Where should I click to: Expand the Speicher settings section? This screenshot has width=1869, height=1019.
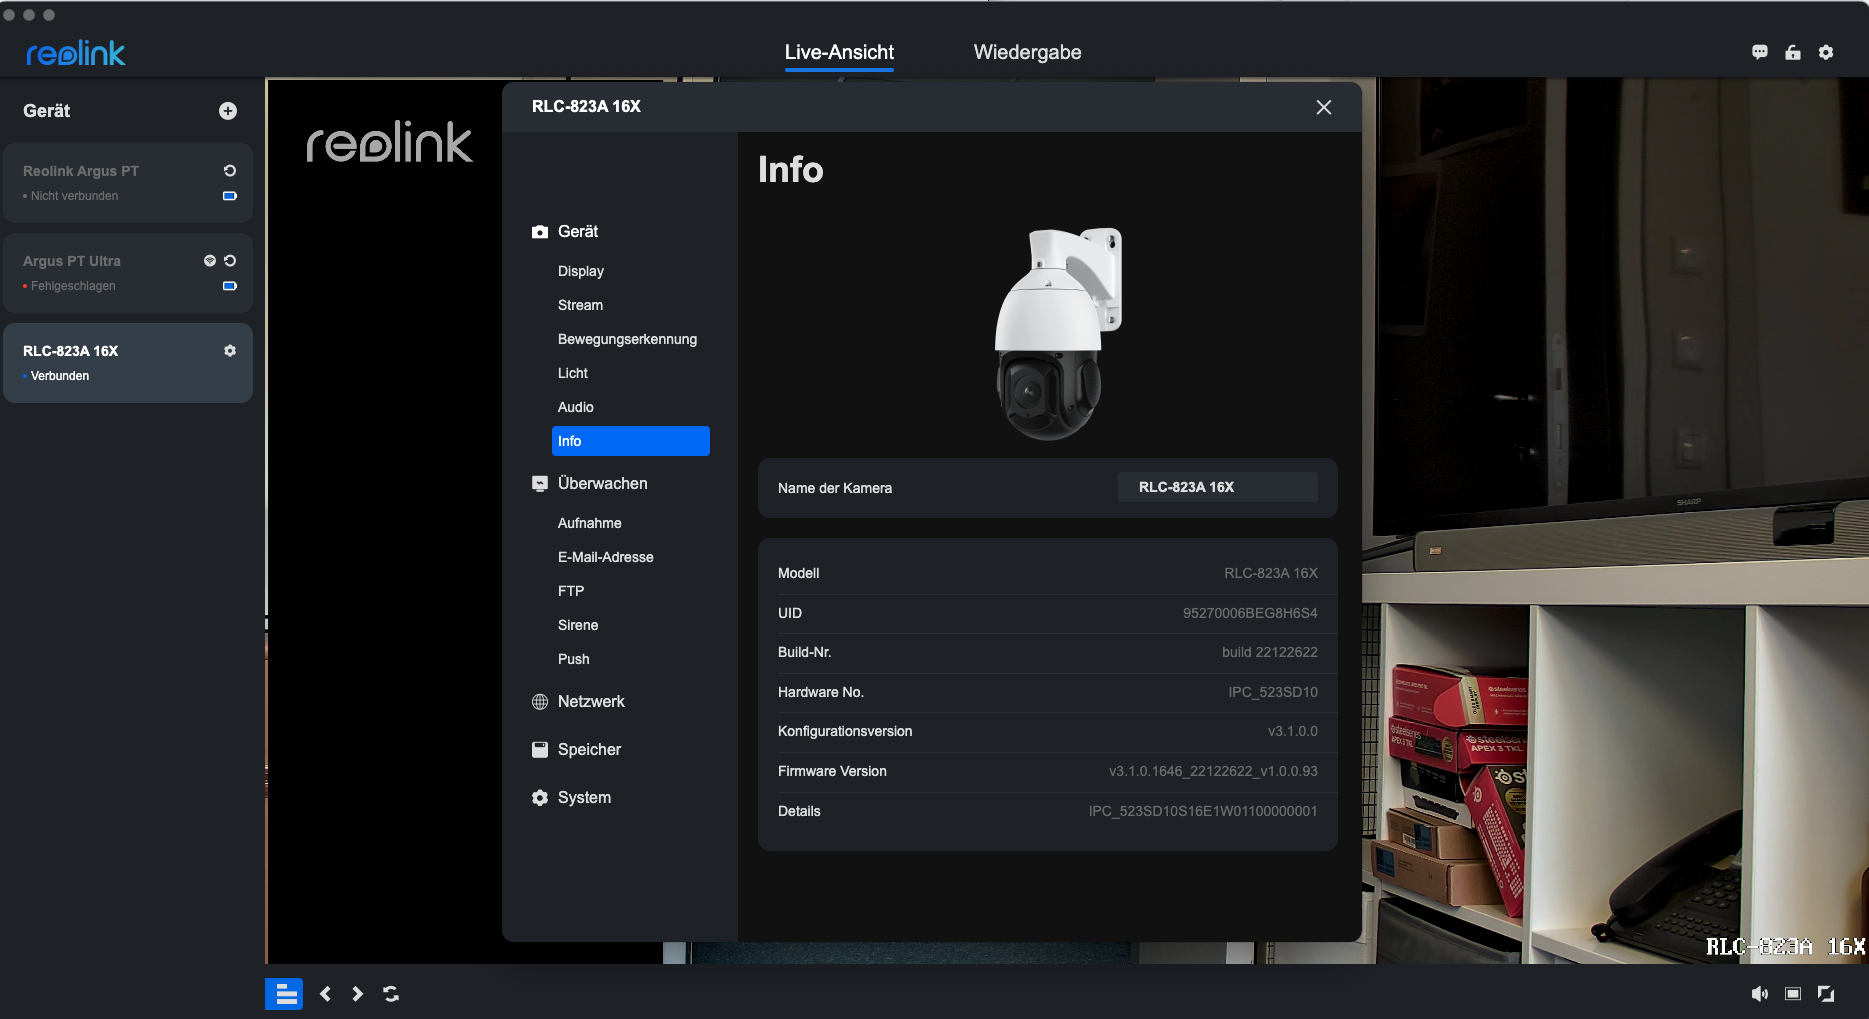[589, 750]
